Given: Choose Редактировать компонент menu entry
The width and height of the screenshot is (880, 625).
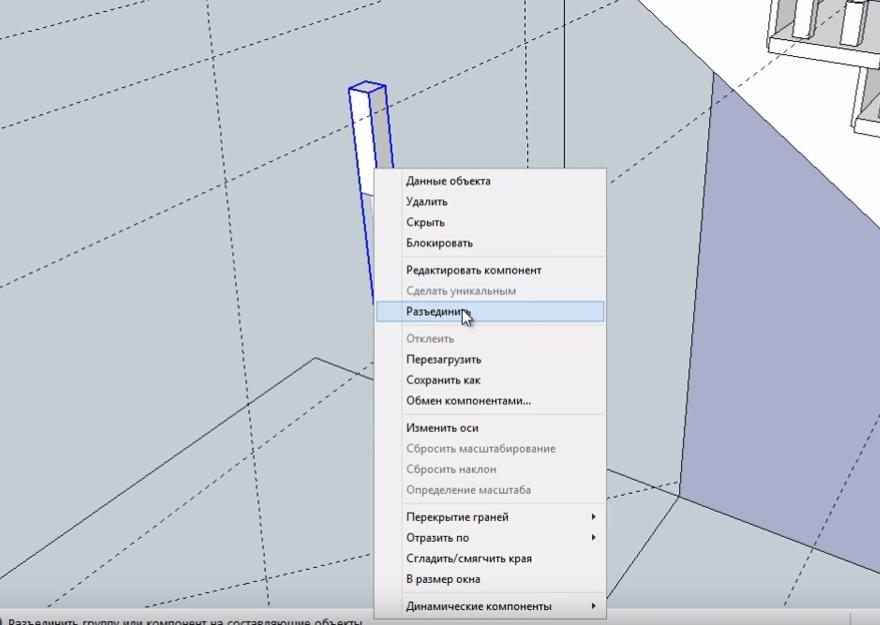Looking at the screenshot, I should [473, 270].
